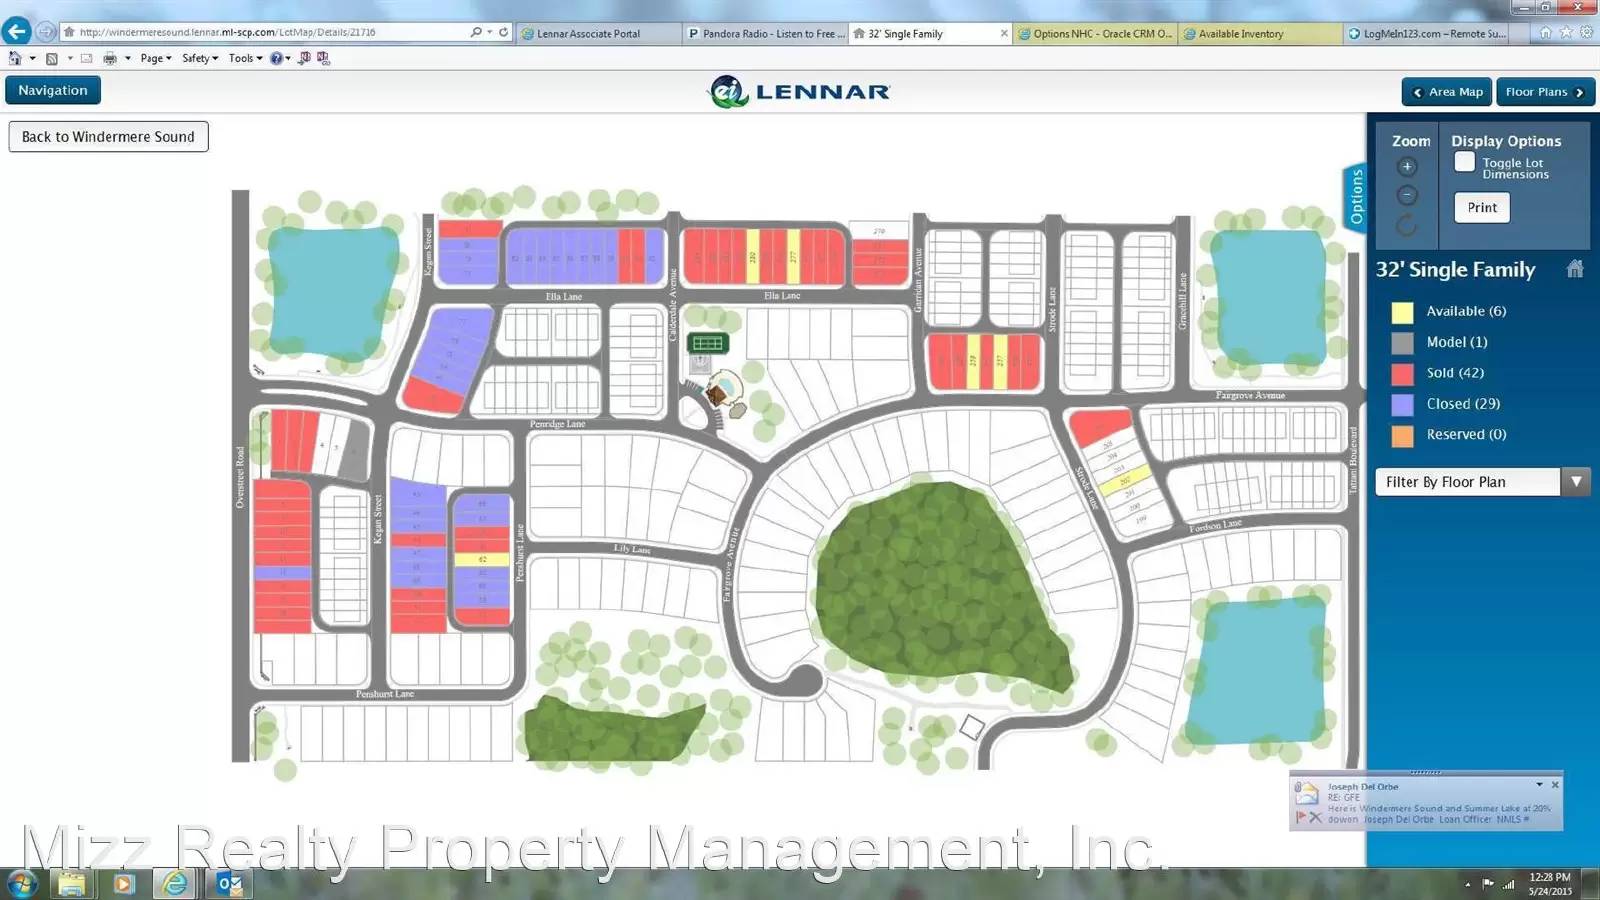1600x900 pixels.
Task: Open browser Favorites star icon
Action: 1566,32
